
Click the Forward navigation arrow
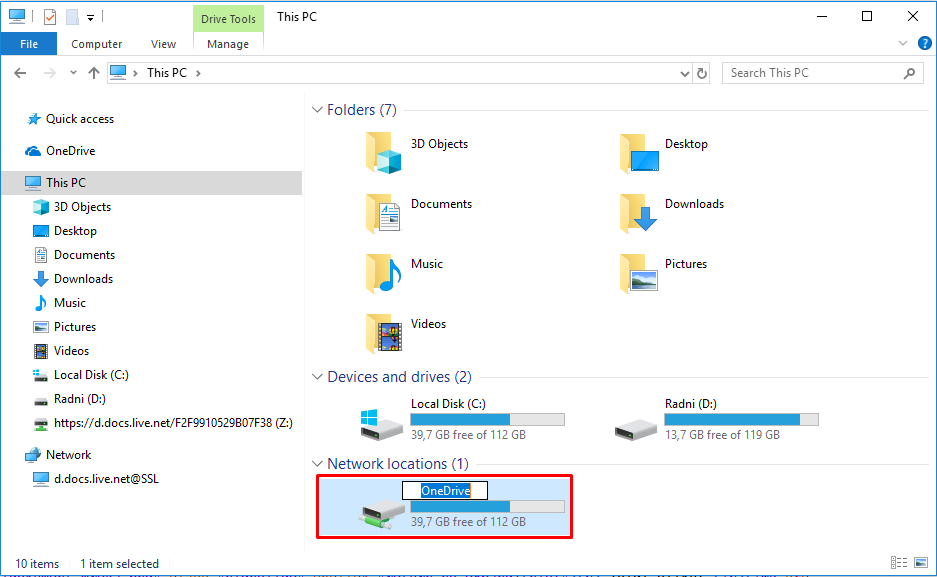tap(50, 73)
